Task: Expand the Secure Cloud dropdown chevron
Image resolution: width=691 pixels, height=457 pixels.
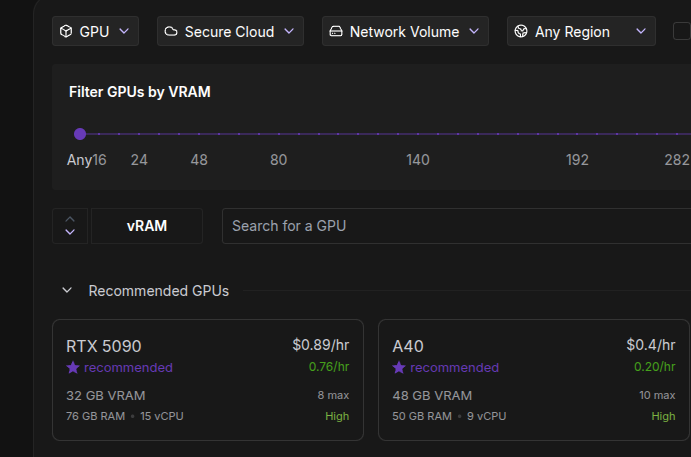Action: tap(288, 32)
